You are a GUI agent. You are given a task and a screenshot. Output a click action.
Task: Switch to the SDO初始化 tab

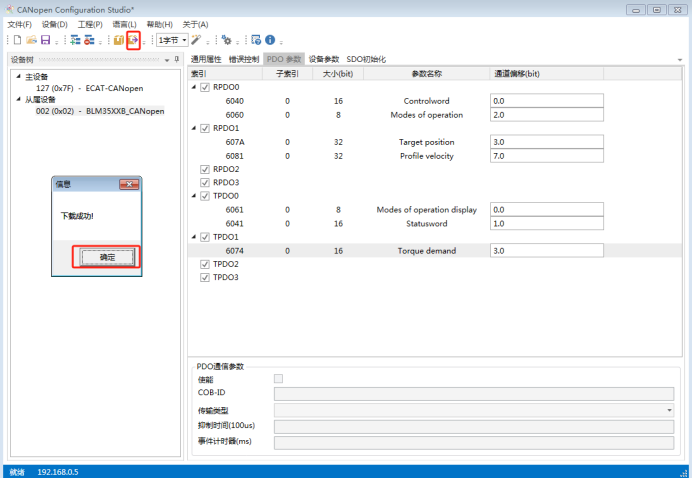[x=366, y=59]
